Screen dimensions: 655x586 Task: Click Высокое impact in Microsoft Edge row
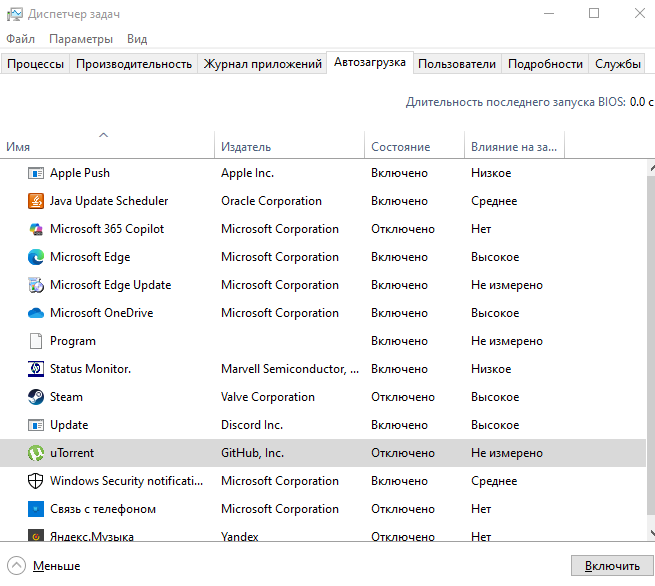(495, 257)
